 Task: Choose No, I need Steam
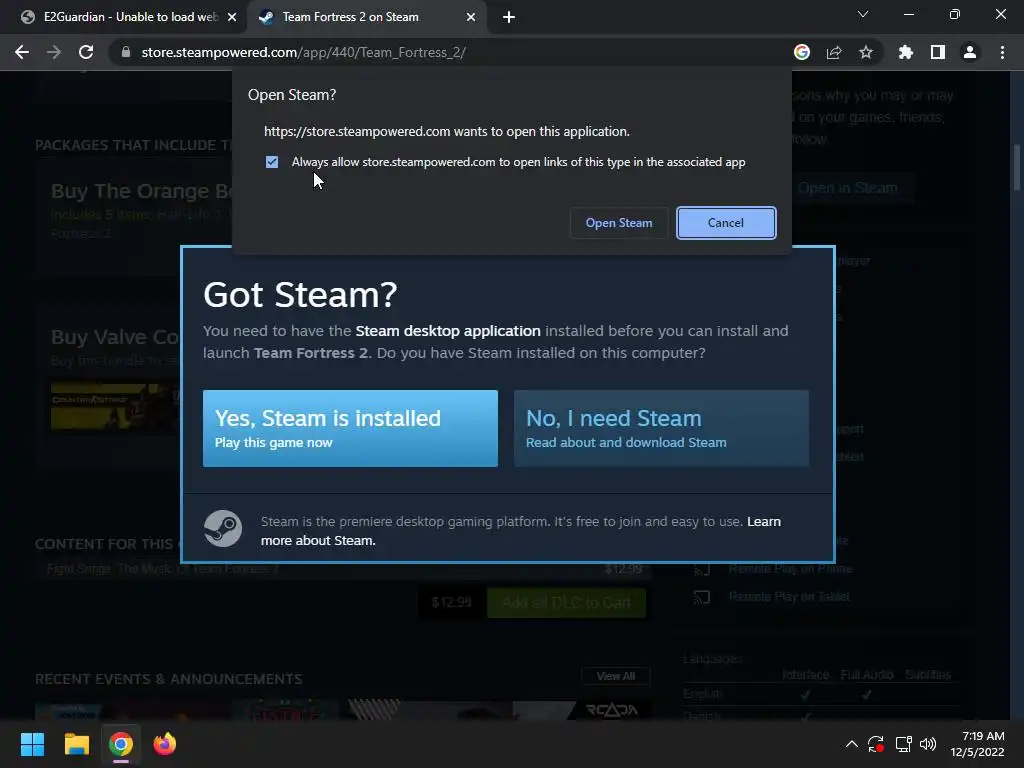point(661,428)
